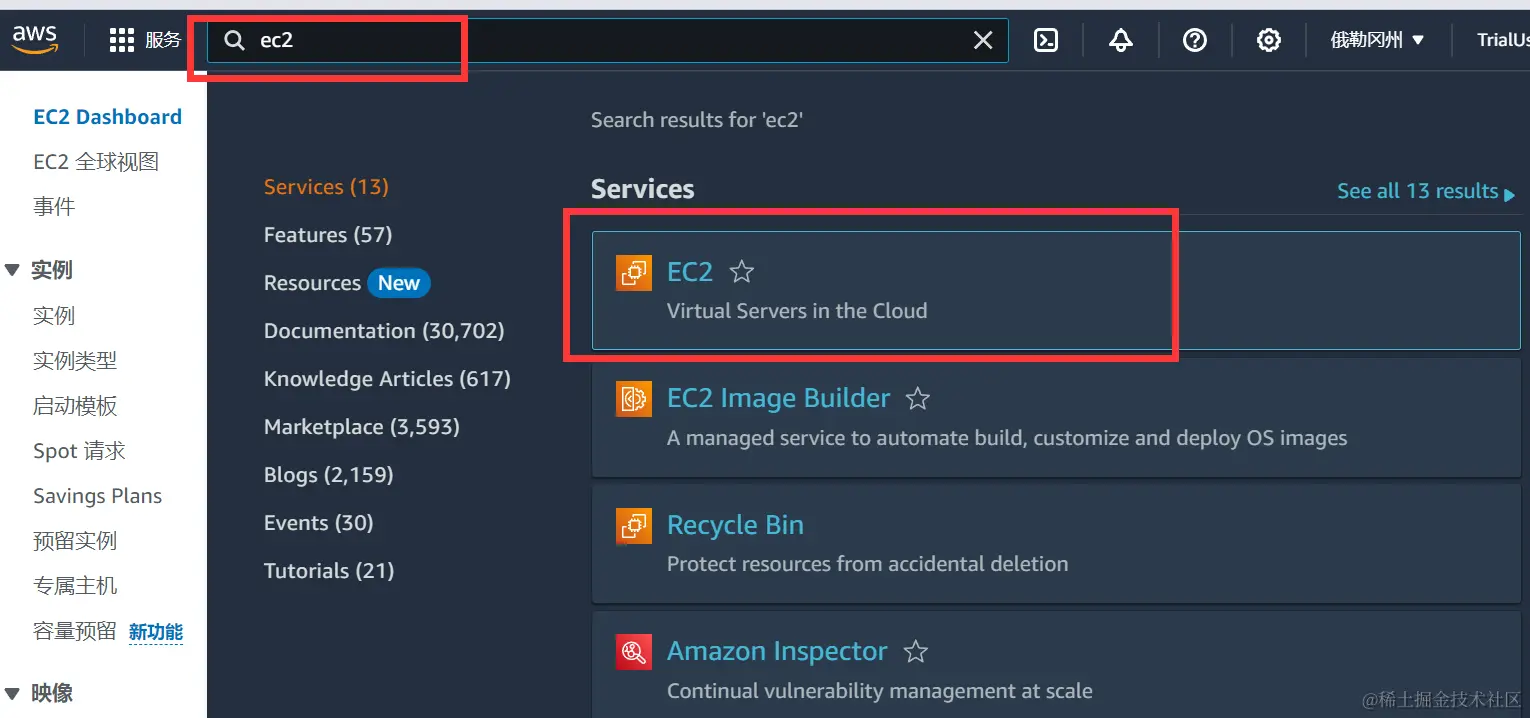Select the Events (30) filter
The width and height of the screenshot is (1530, 718).
tap(318, 523)
